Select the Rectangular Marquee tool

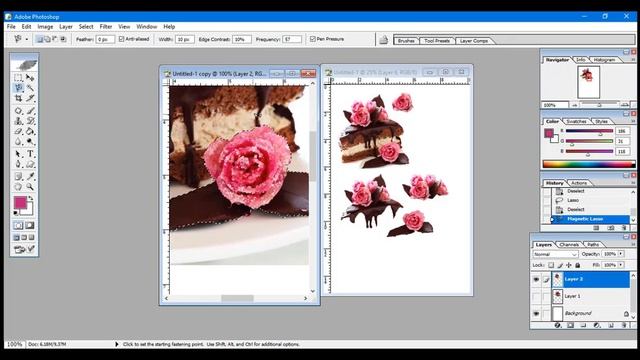[18, 77]
